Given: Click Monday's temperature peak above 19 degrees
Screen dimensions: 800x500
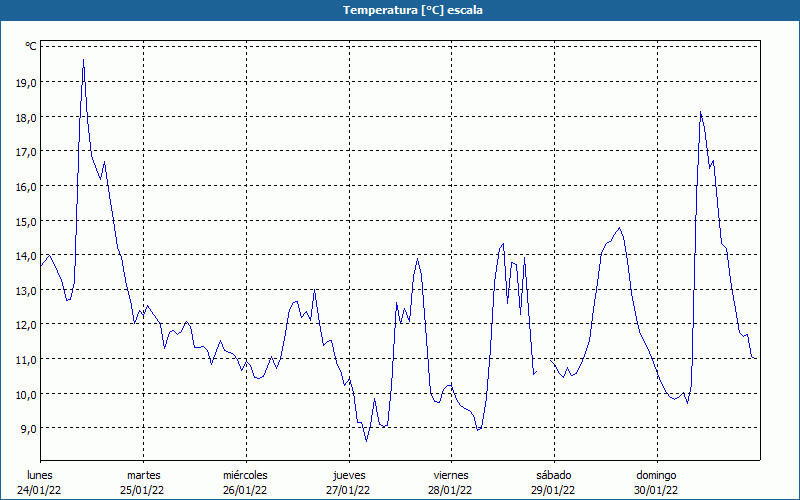Looking at the screenshot, I should click(x=84, y=60).
